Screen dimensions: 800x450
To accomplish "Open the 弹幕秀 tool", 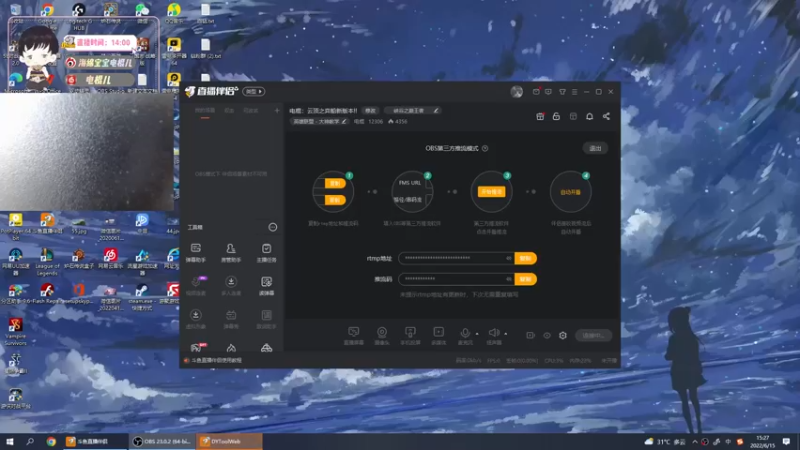I will point(231,319).
